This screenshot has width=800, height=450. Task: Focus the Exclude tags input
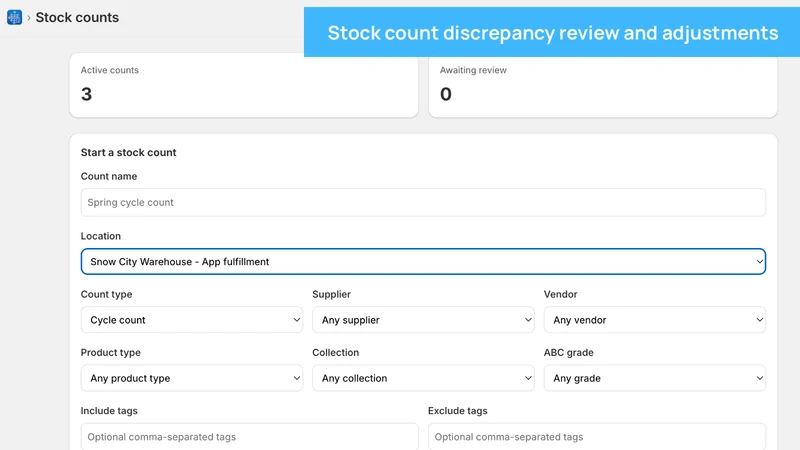(x=597, y=437)
